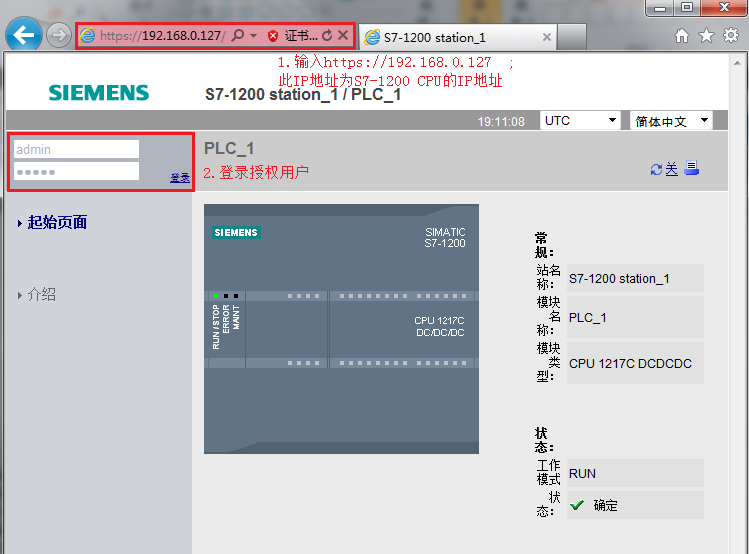Click the green RUN/STOP LED indicator
749x554 pixels.
point(216,296)
